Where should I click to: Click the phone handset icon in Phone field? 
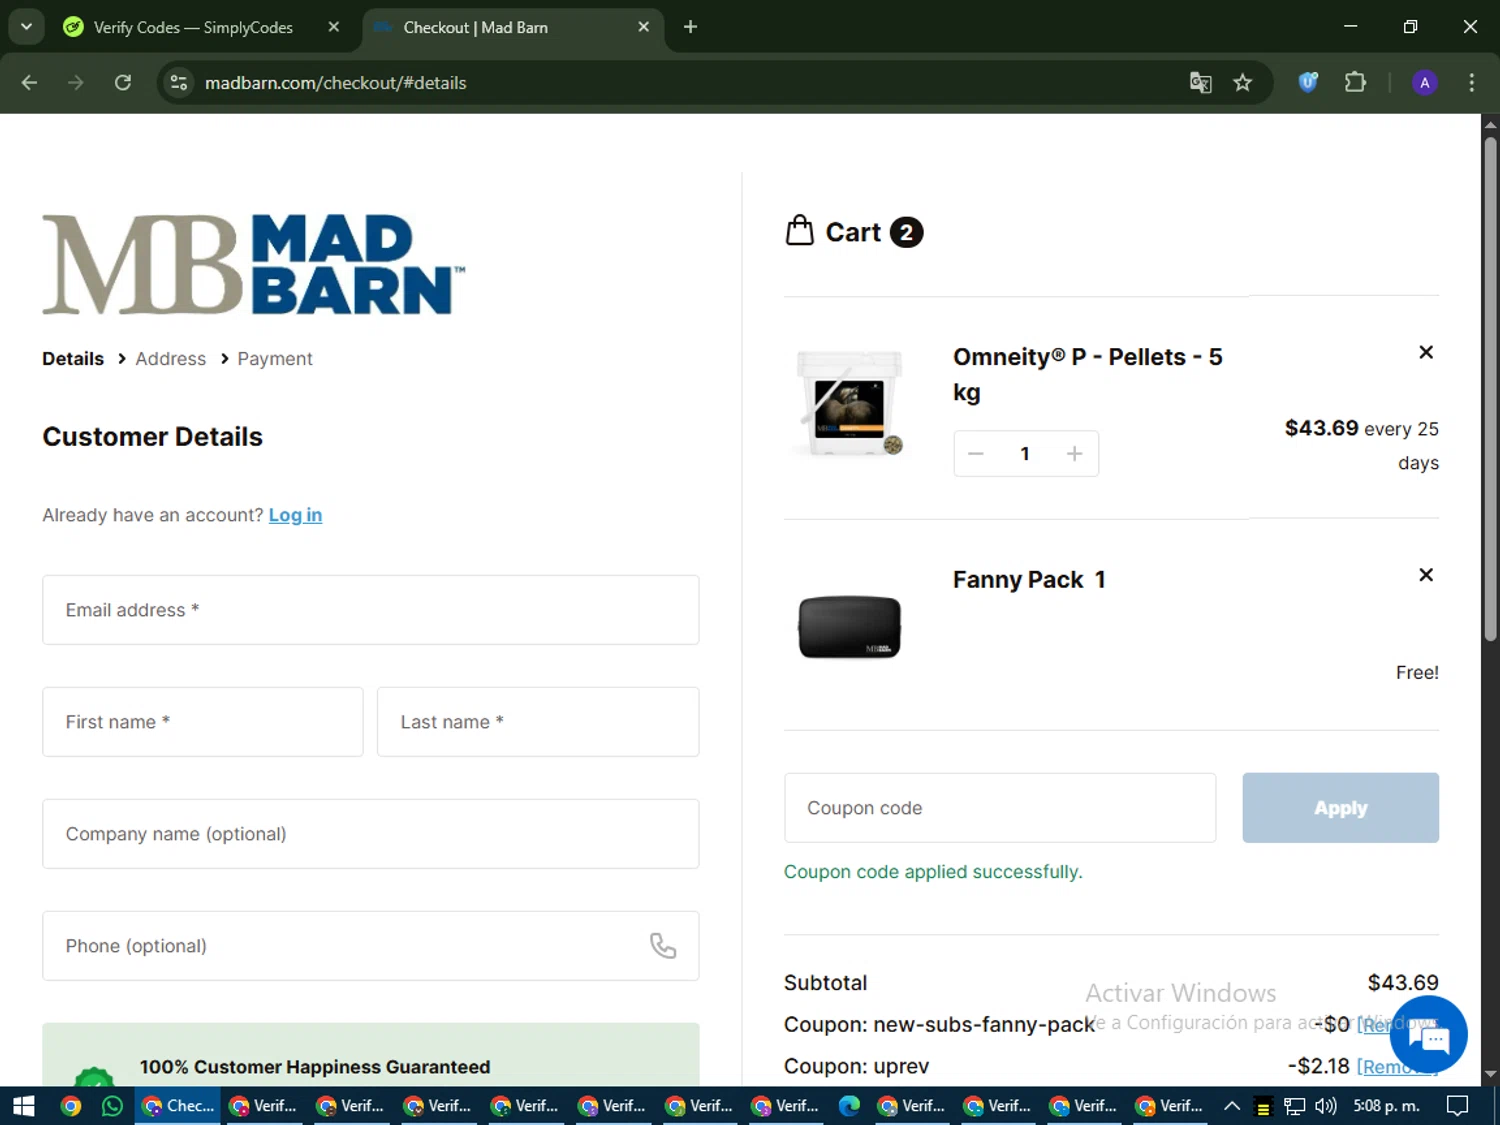point(663,945)
